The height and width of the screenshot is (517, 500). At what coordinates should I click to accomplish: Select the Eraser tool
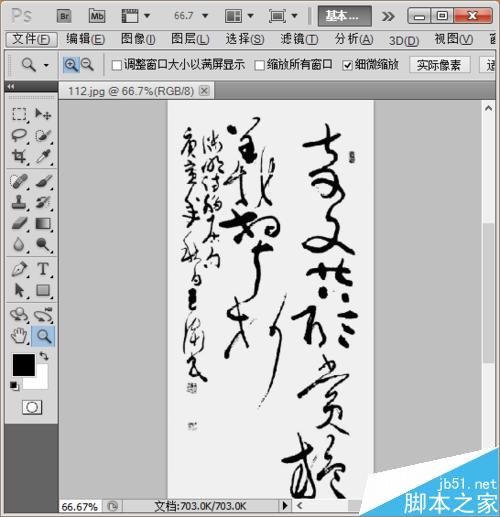coord(19,223)
